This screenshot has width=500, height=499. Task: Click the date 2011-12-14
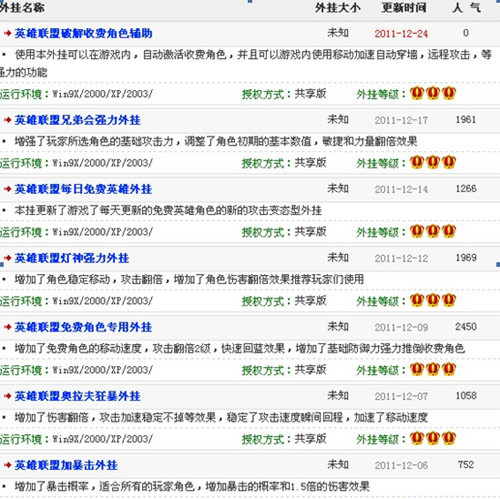point(401,189)
